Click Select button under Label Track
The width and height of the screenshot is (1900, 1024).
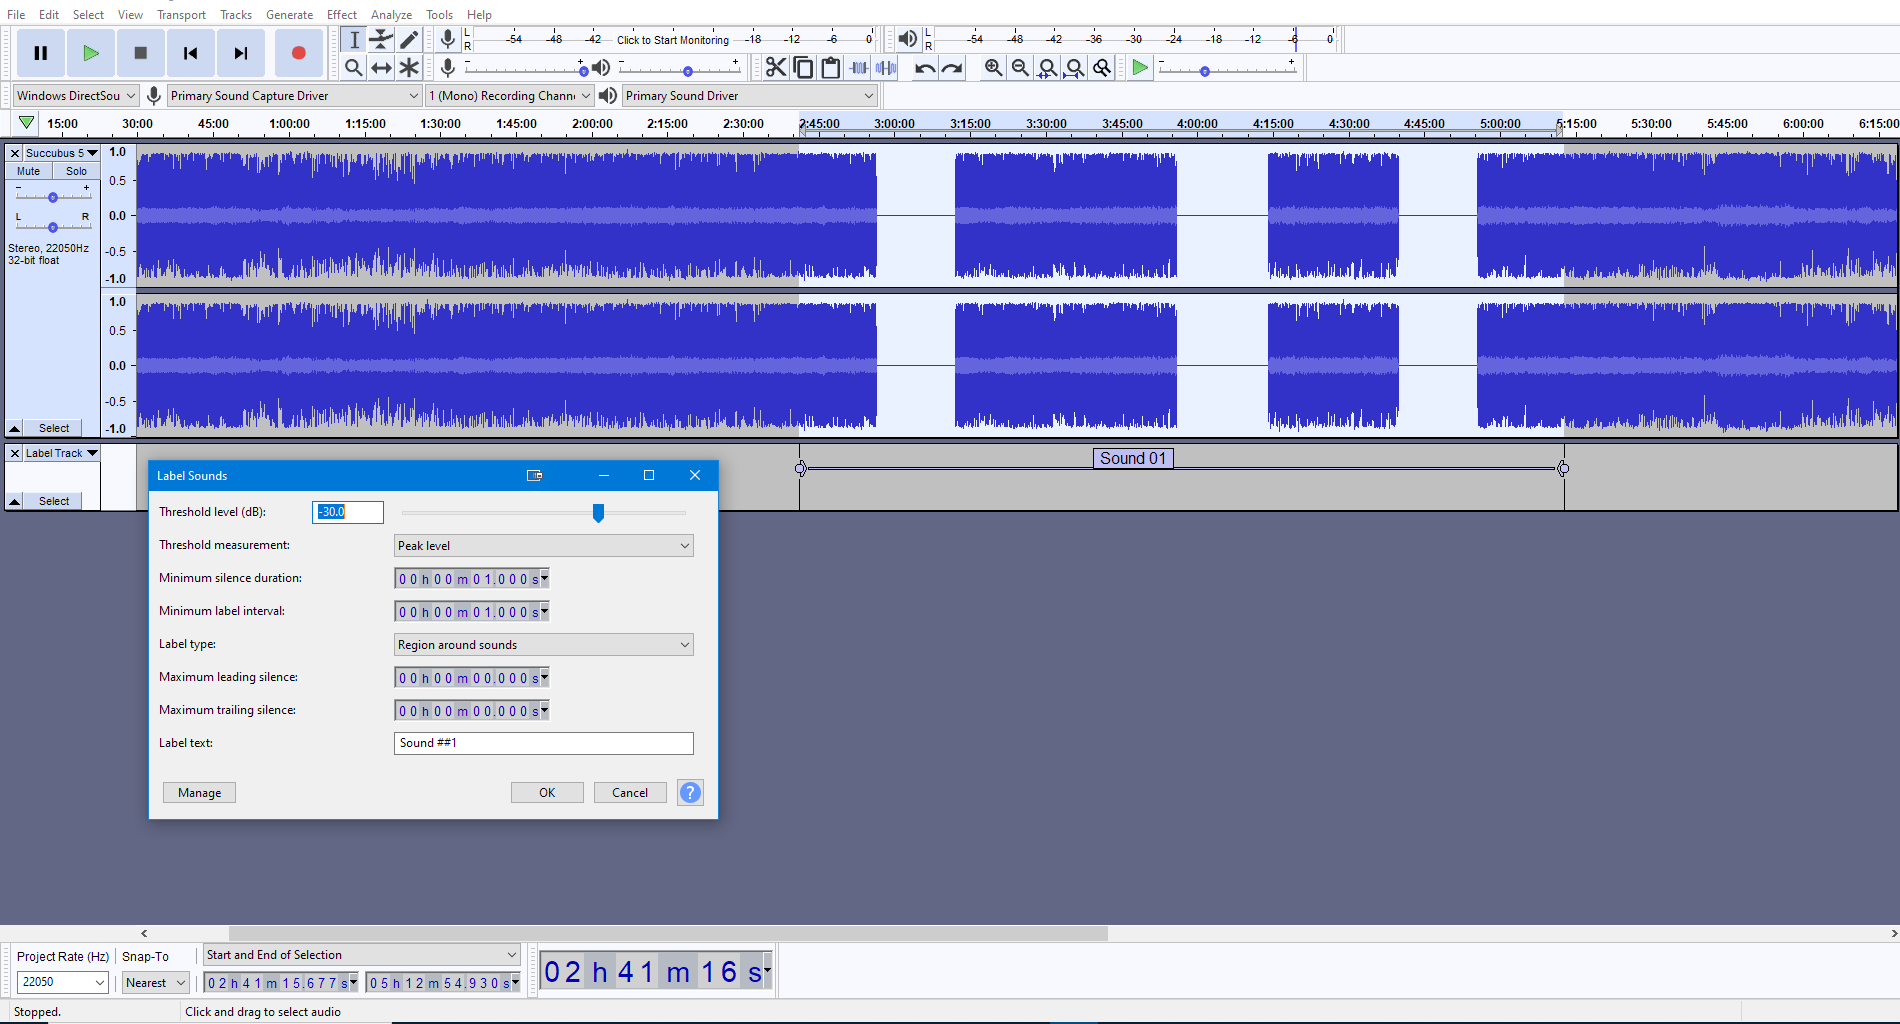point(54,501)
